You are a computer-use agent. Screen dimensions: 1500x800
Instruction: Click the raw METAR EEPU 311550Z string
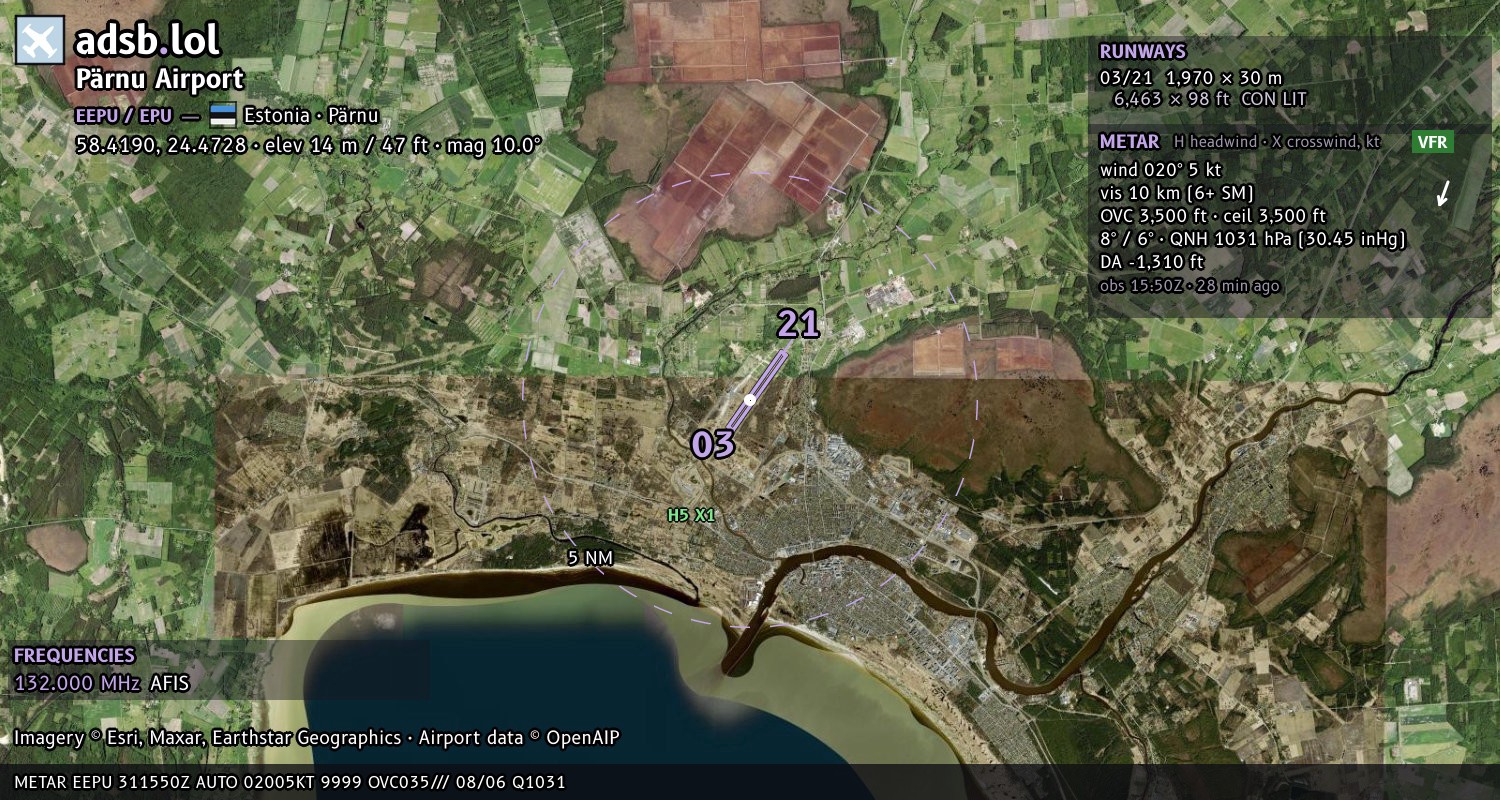tap(290, 782)
